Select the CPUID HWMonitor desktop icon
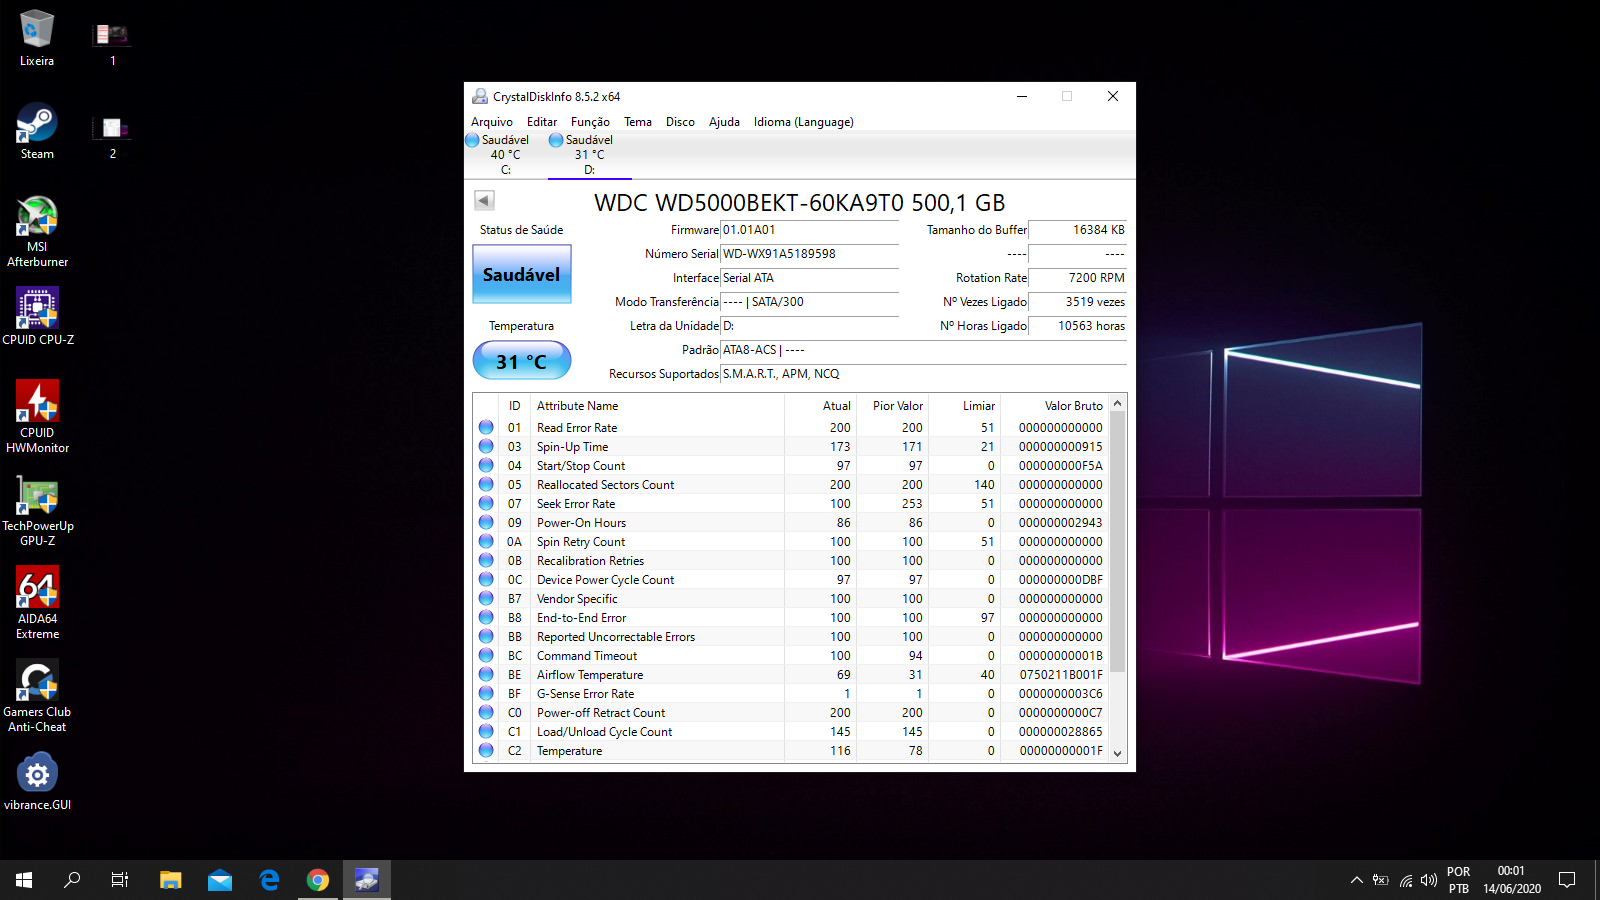 coord(37,417)
